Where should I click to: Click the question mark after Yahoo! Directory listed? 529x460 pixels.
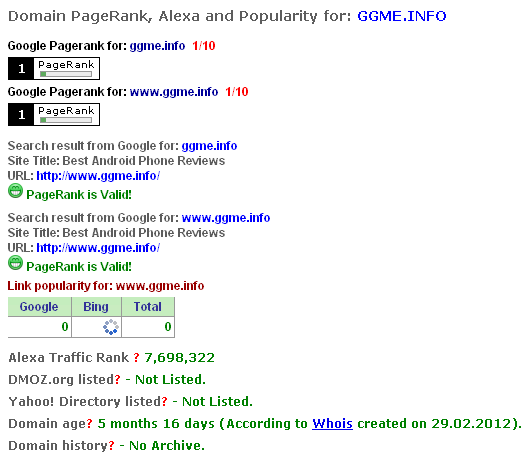point(164,402)
